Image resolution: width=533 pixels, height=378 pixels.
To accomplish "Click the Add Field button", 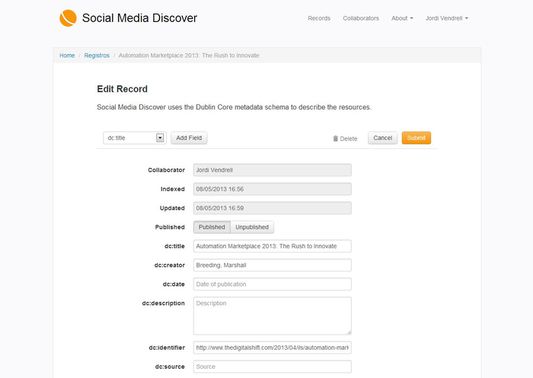I will click(x=189, y=138).
